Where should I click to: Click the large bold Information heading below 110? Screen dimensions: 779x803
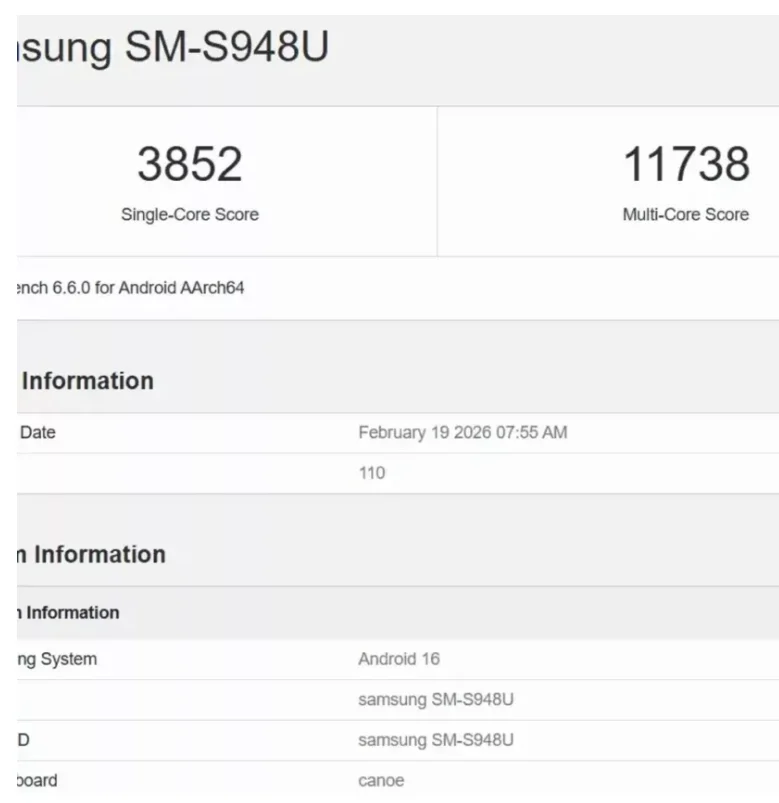(x=94, y=554)
